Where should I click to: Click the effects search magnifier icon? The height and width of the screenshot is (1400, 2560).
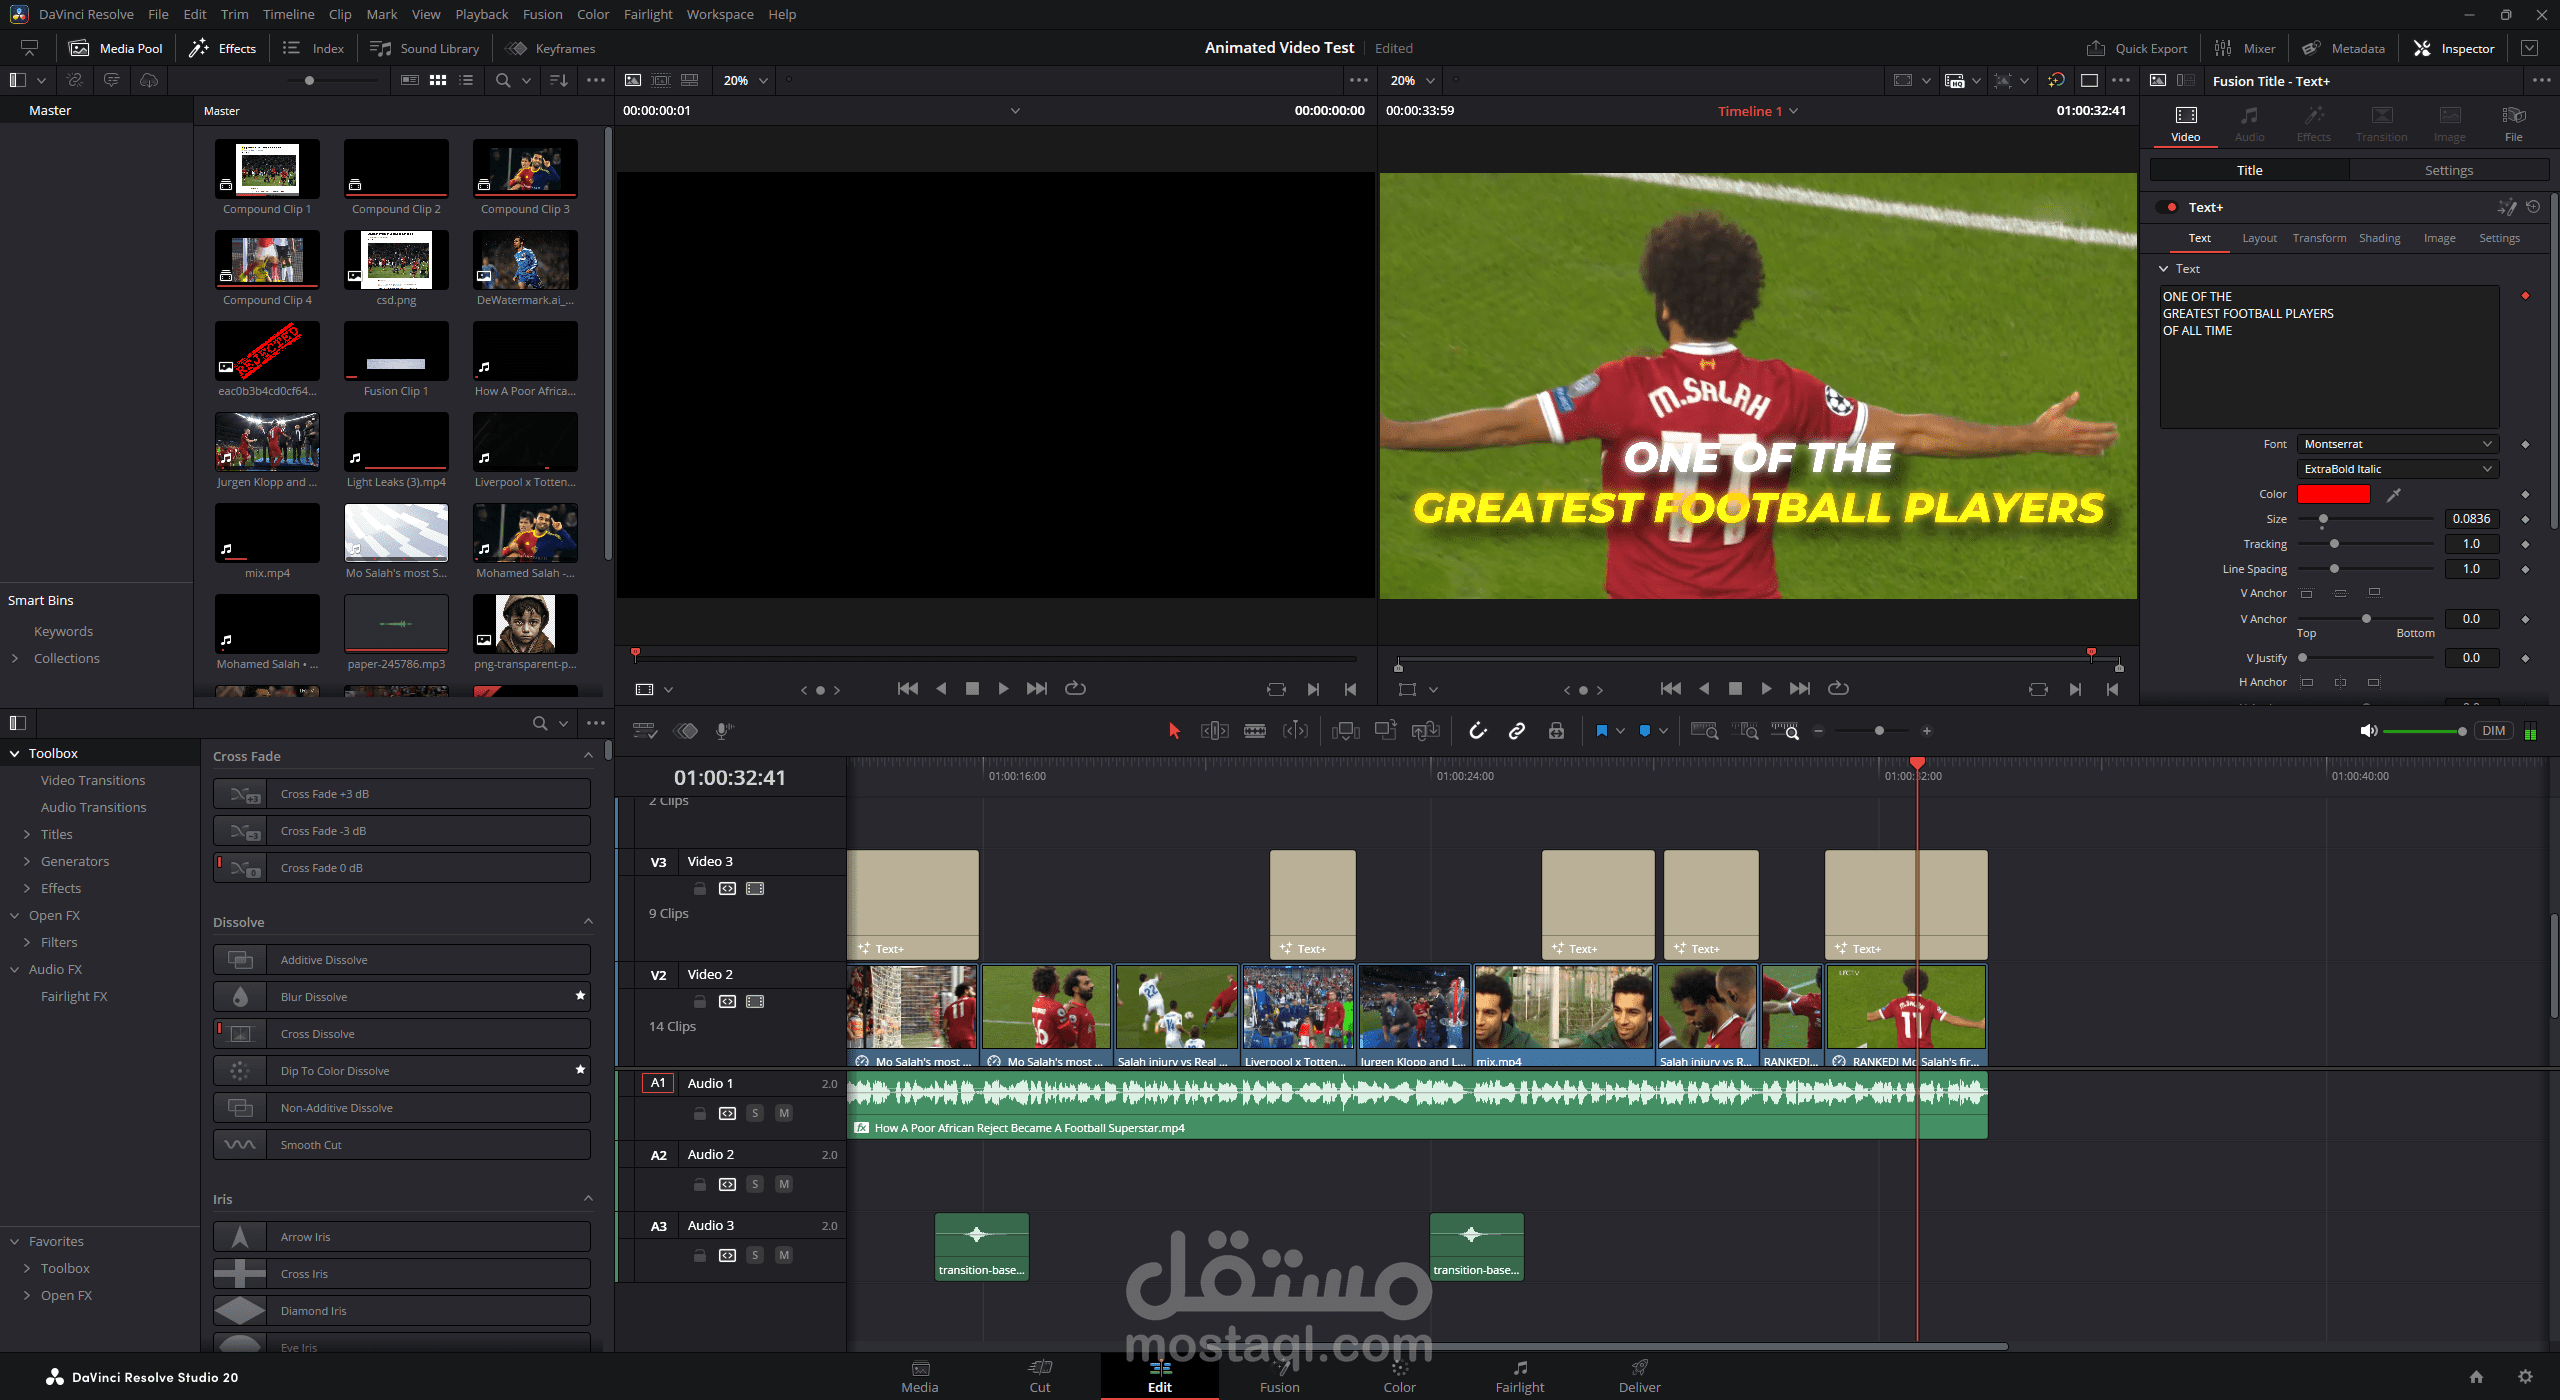point(540,723)
